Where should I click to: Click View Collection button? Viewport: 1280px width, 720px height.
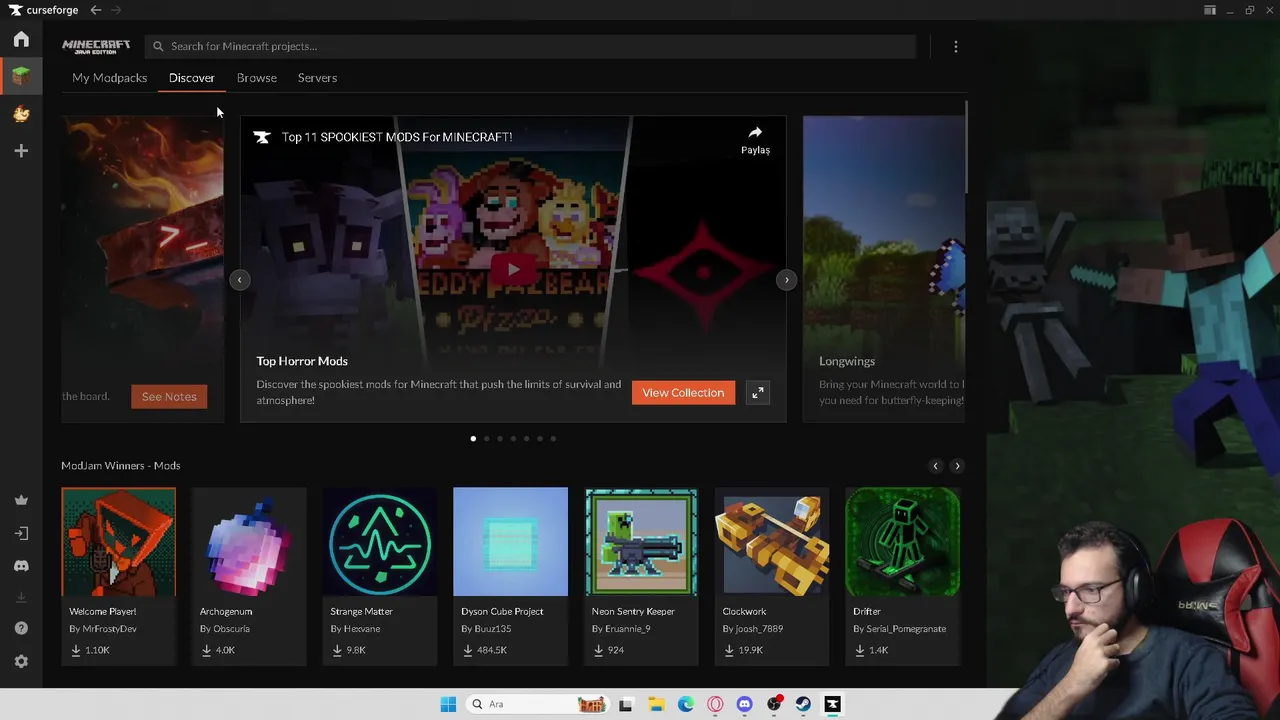(683, 393)
